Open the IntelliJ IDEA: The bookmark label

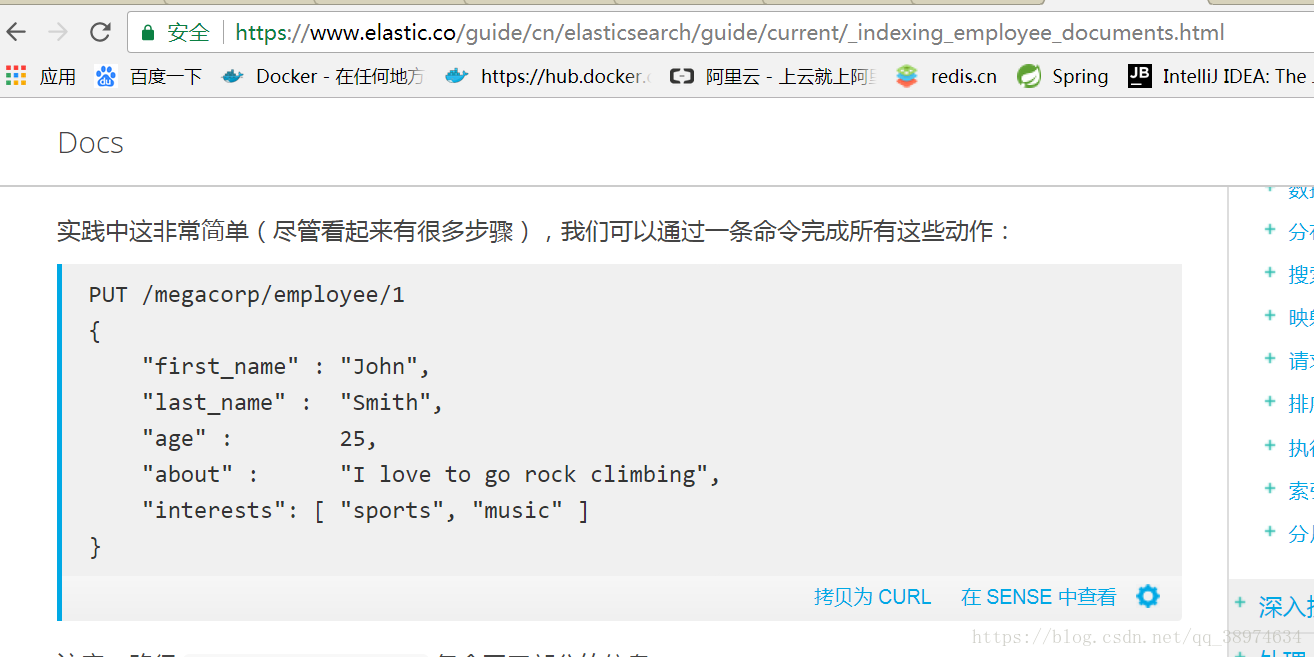[x=1237, y=76]
